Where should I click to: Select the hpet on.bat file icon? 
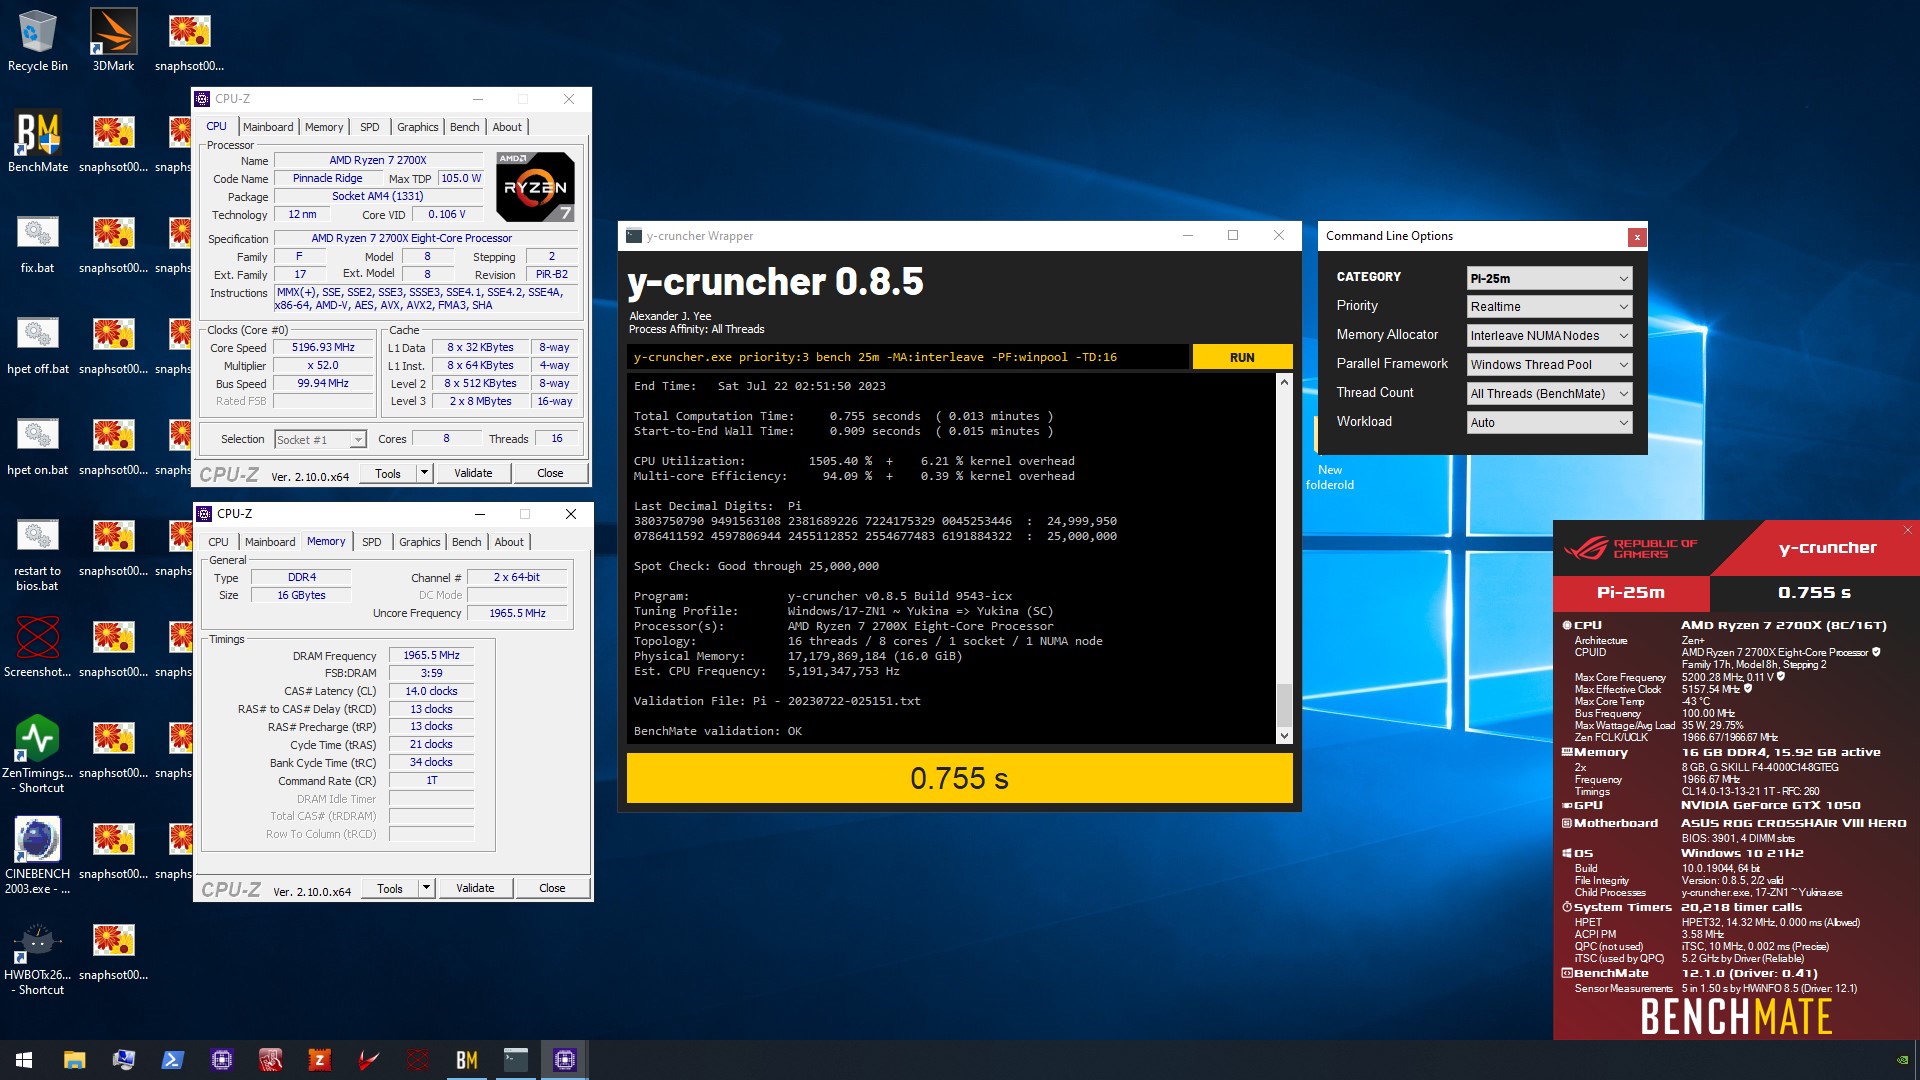coord(38,444)
